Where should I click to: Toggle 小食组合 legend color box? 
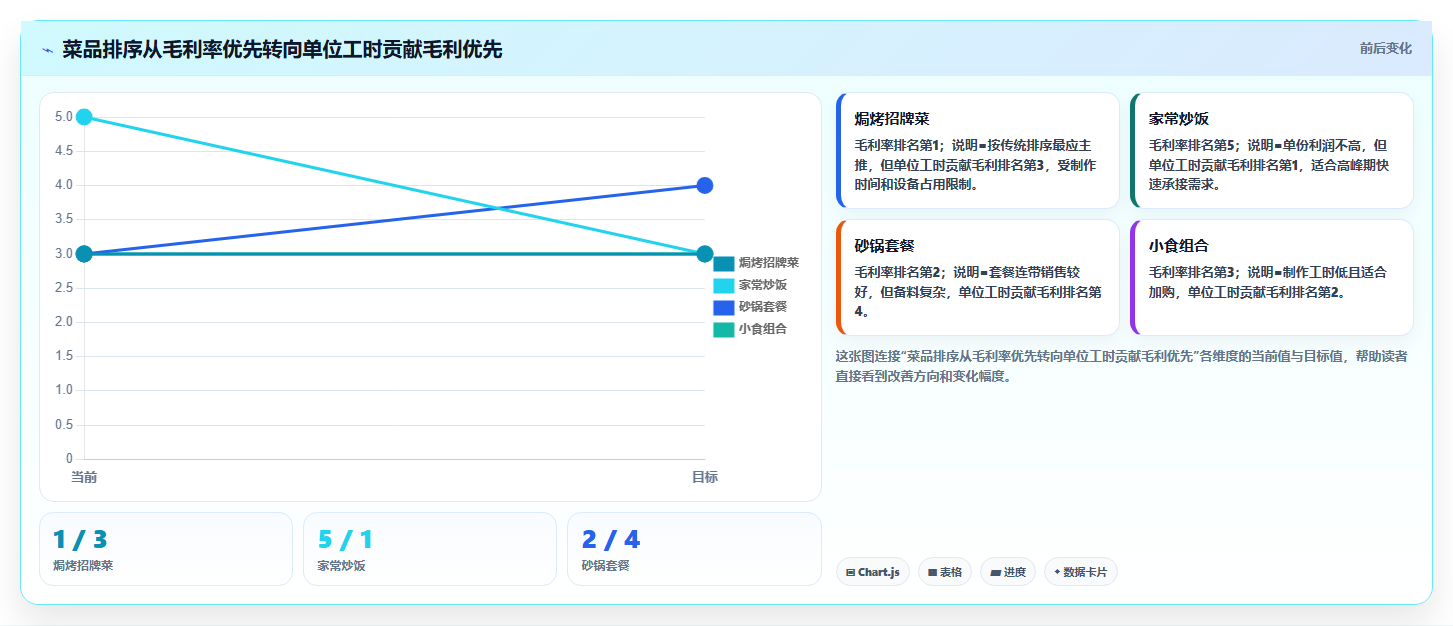(724, 329)
